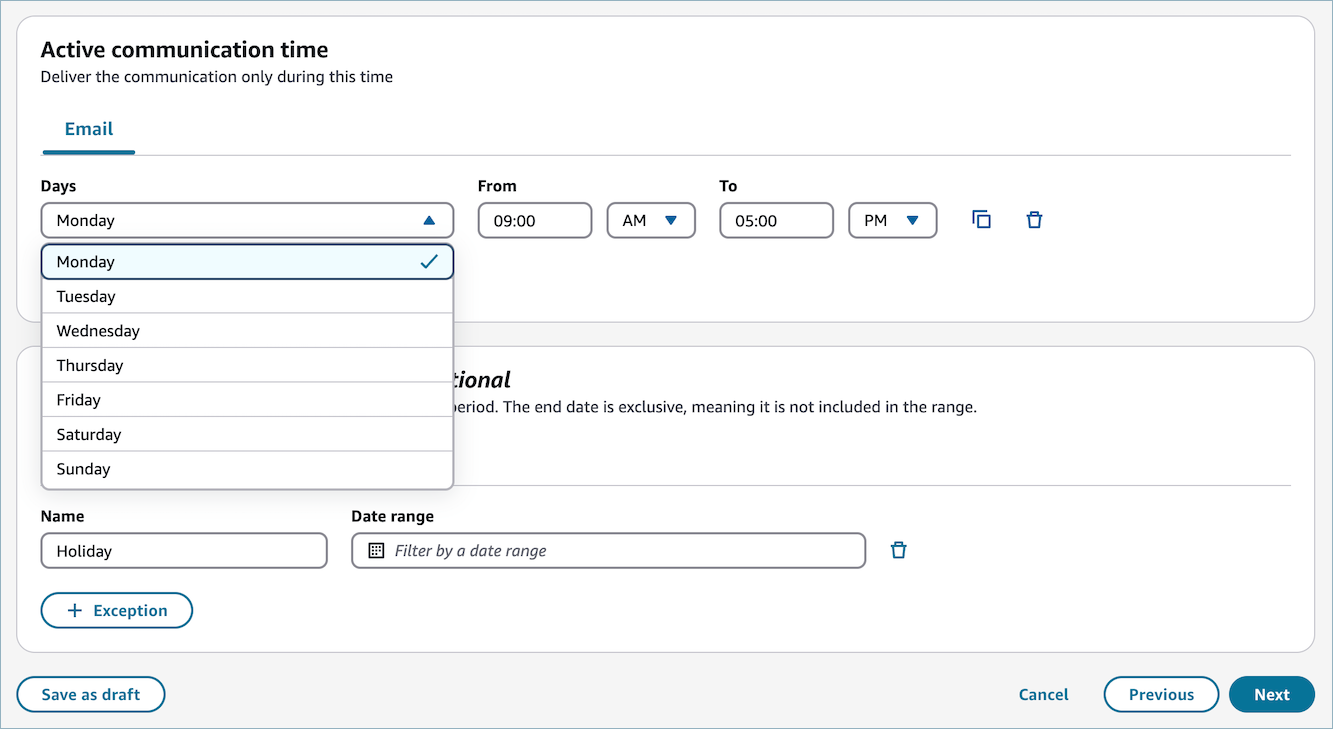Click the Cancel link
Image resolution: width=1333 pixels, height=729 pixels.
pyautogui.click(x=1043, y=694)
